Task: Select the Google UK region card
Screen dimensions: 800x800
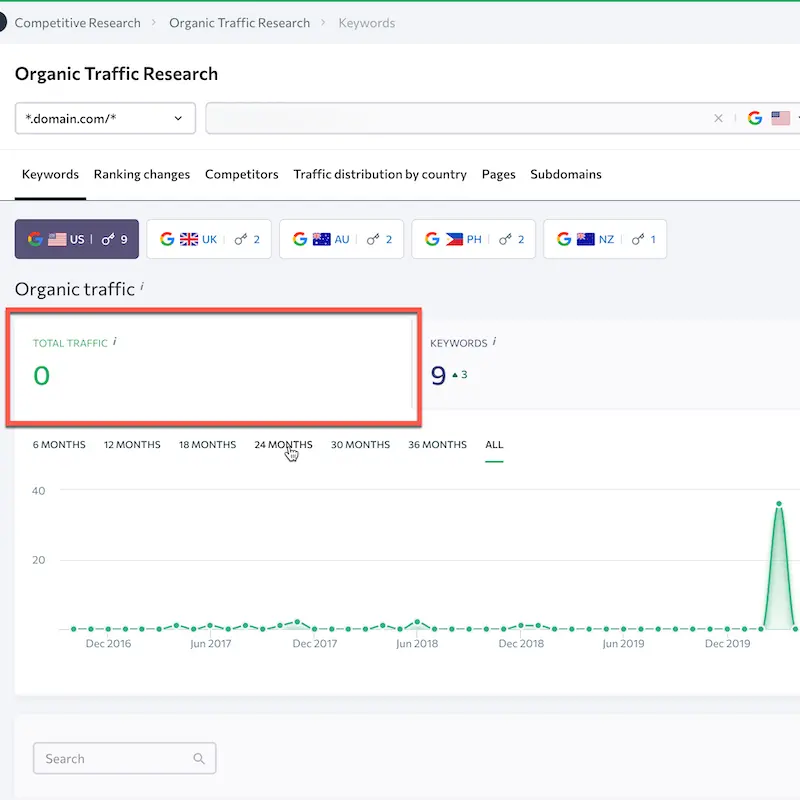Action: [209, 239]
